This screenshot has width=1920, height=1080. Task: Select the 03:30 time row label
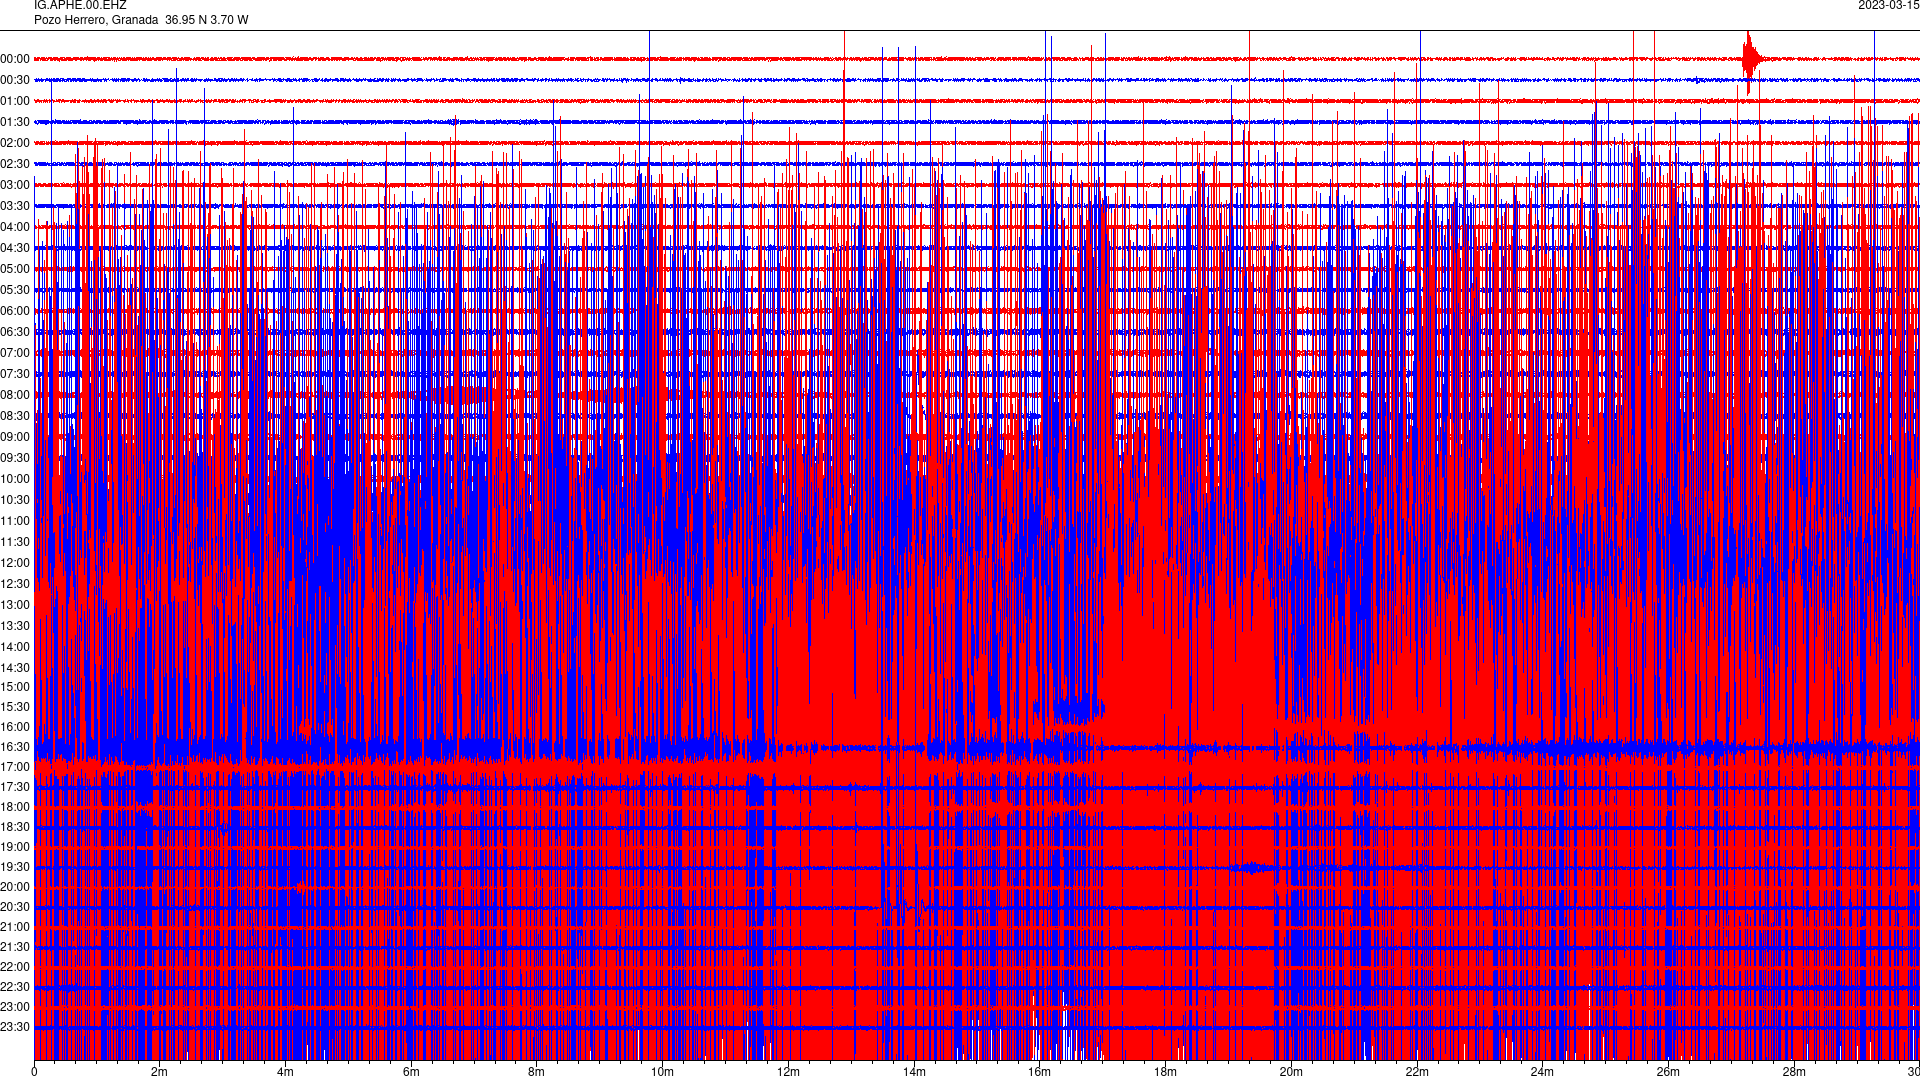pos(15,206)
